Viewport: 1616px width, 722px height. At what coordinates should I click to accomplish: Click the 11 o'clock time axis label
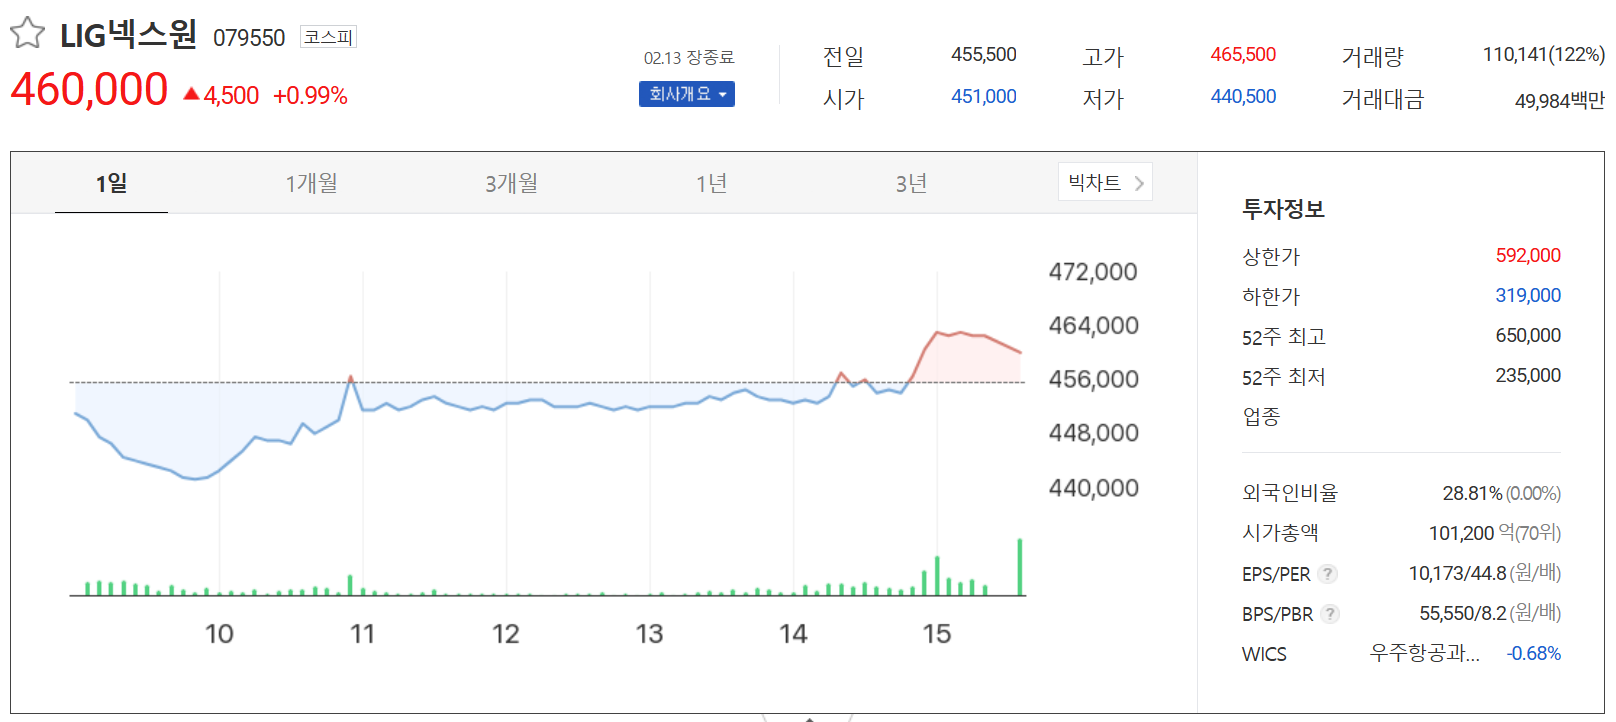362,634
